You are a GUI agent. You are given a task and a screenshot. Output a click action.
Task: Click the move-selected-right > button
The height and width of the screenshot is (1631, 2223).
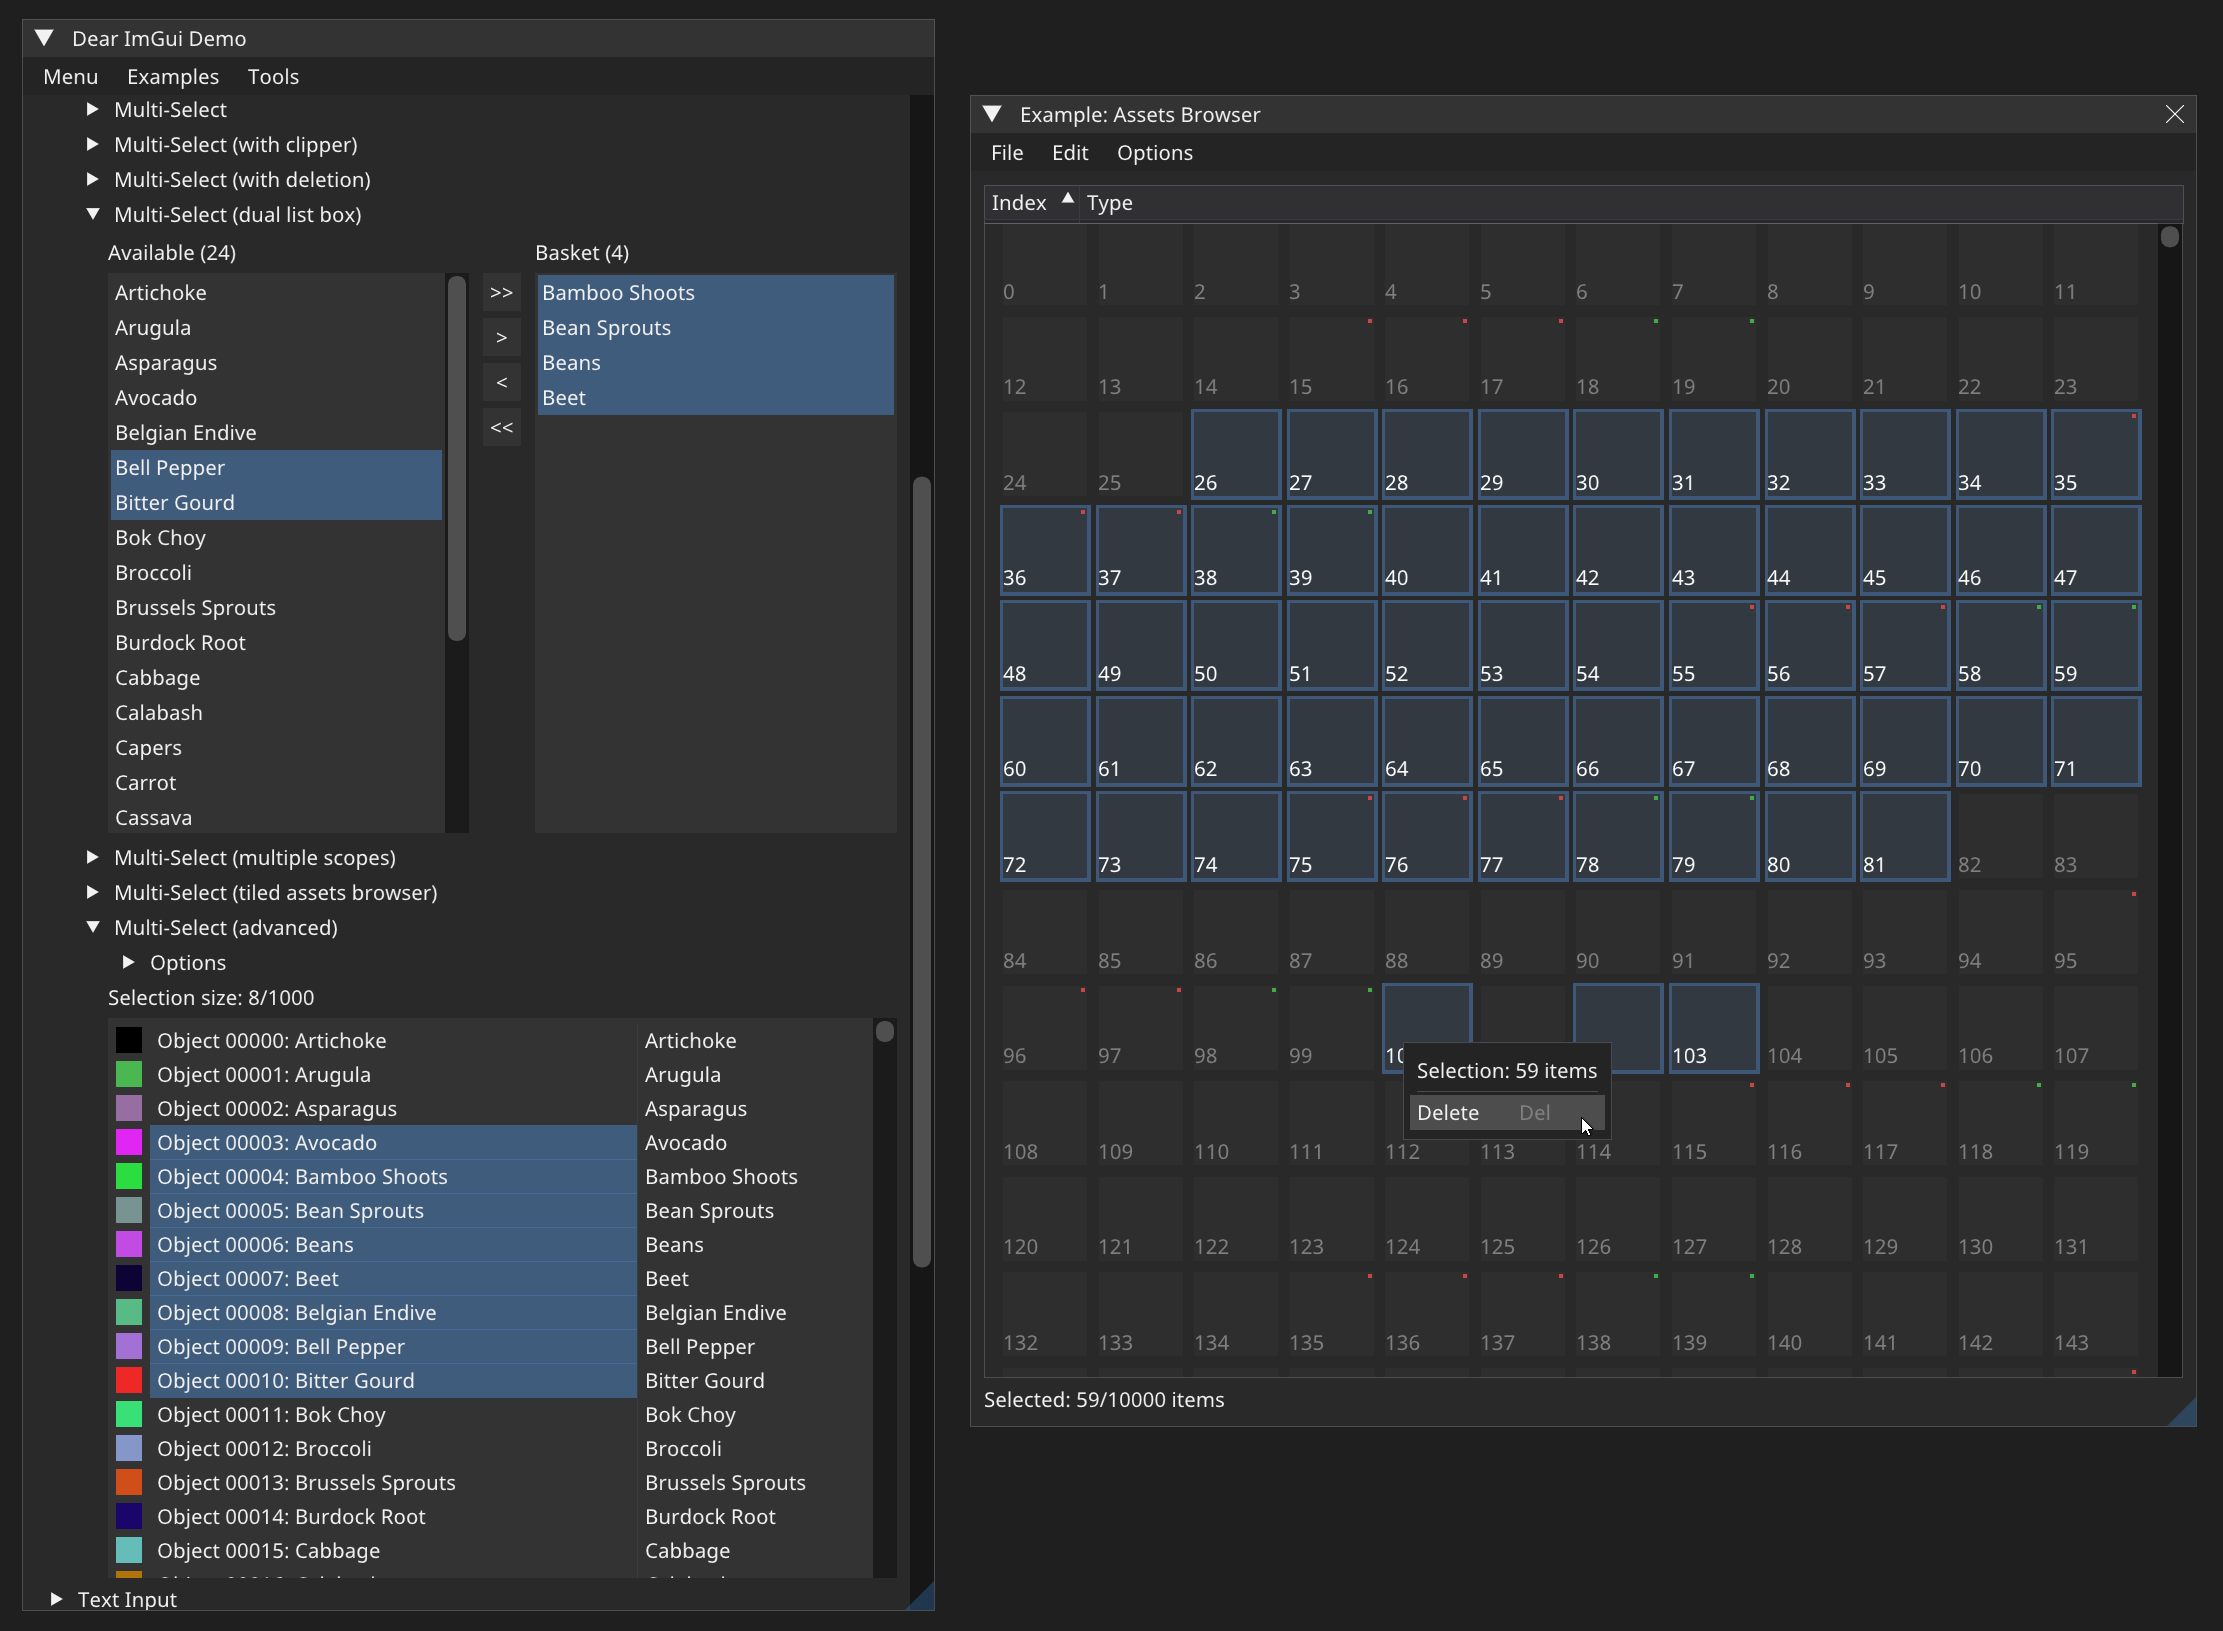(x=501, y=338)
